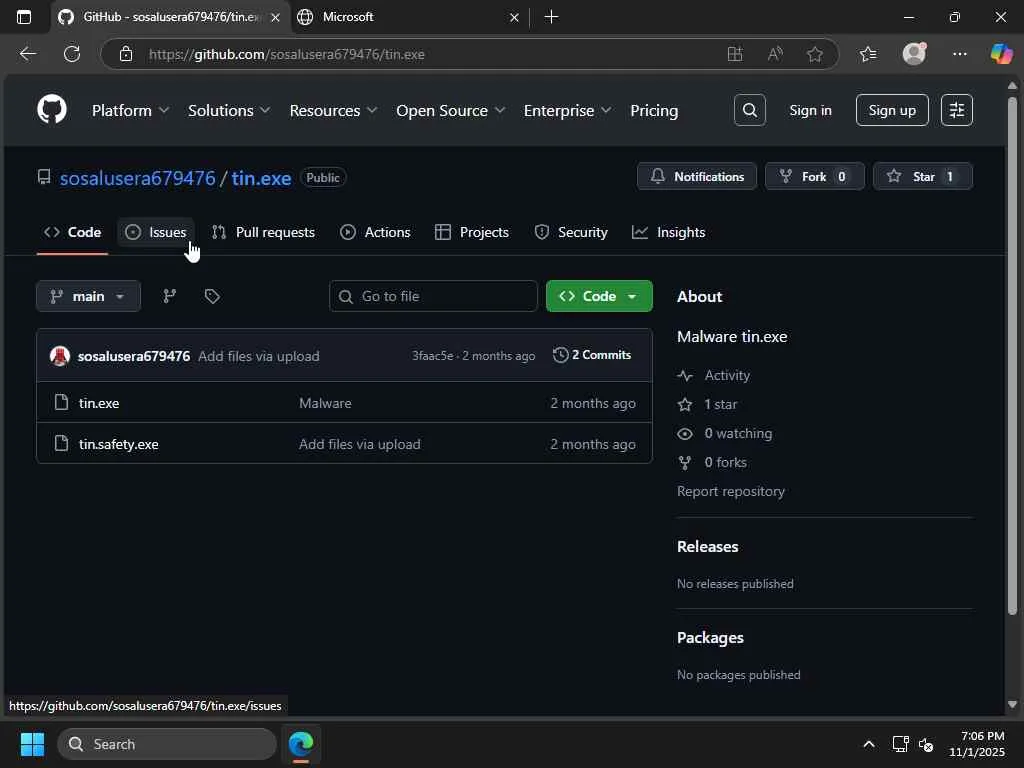The height and width of the screenshot is (768, 1024).
Task: Expand the Platform menu
Action: [130, 110]
